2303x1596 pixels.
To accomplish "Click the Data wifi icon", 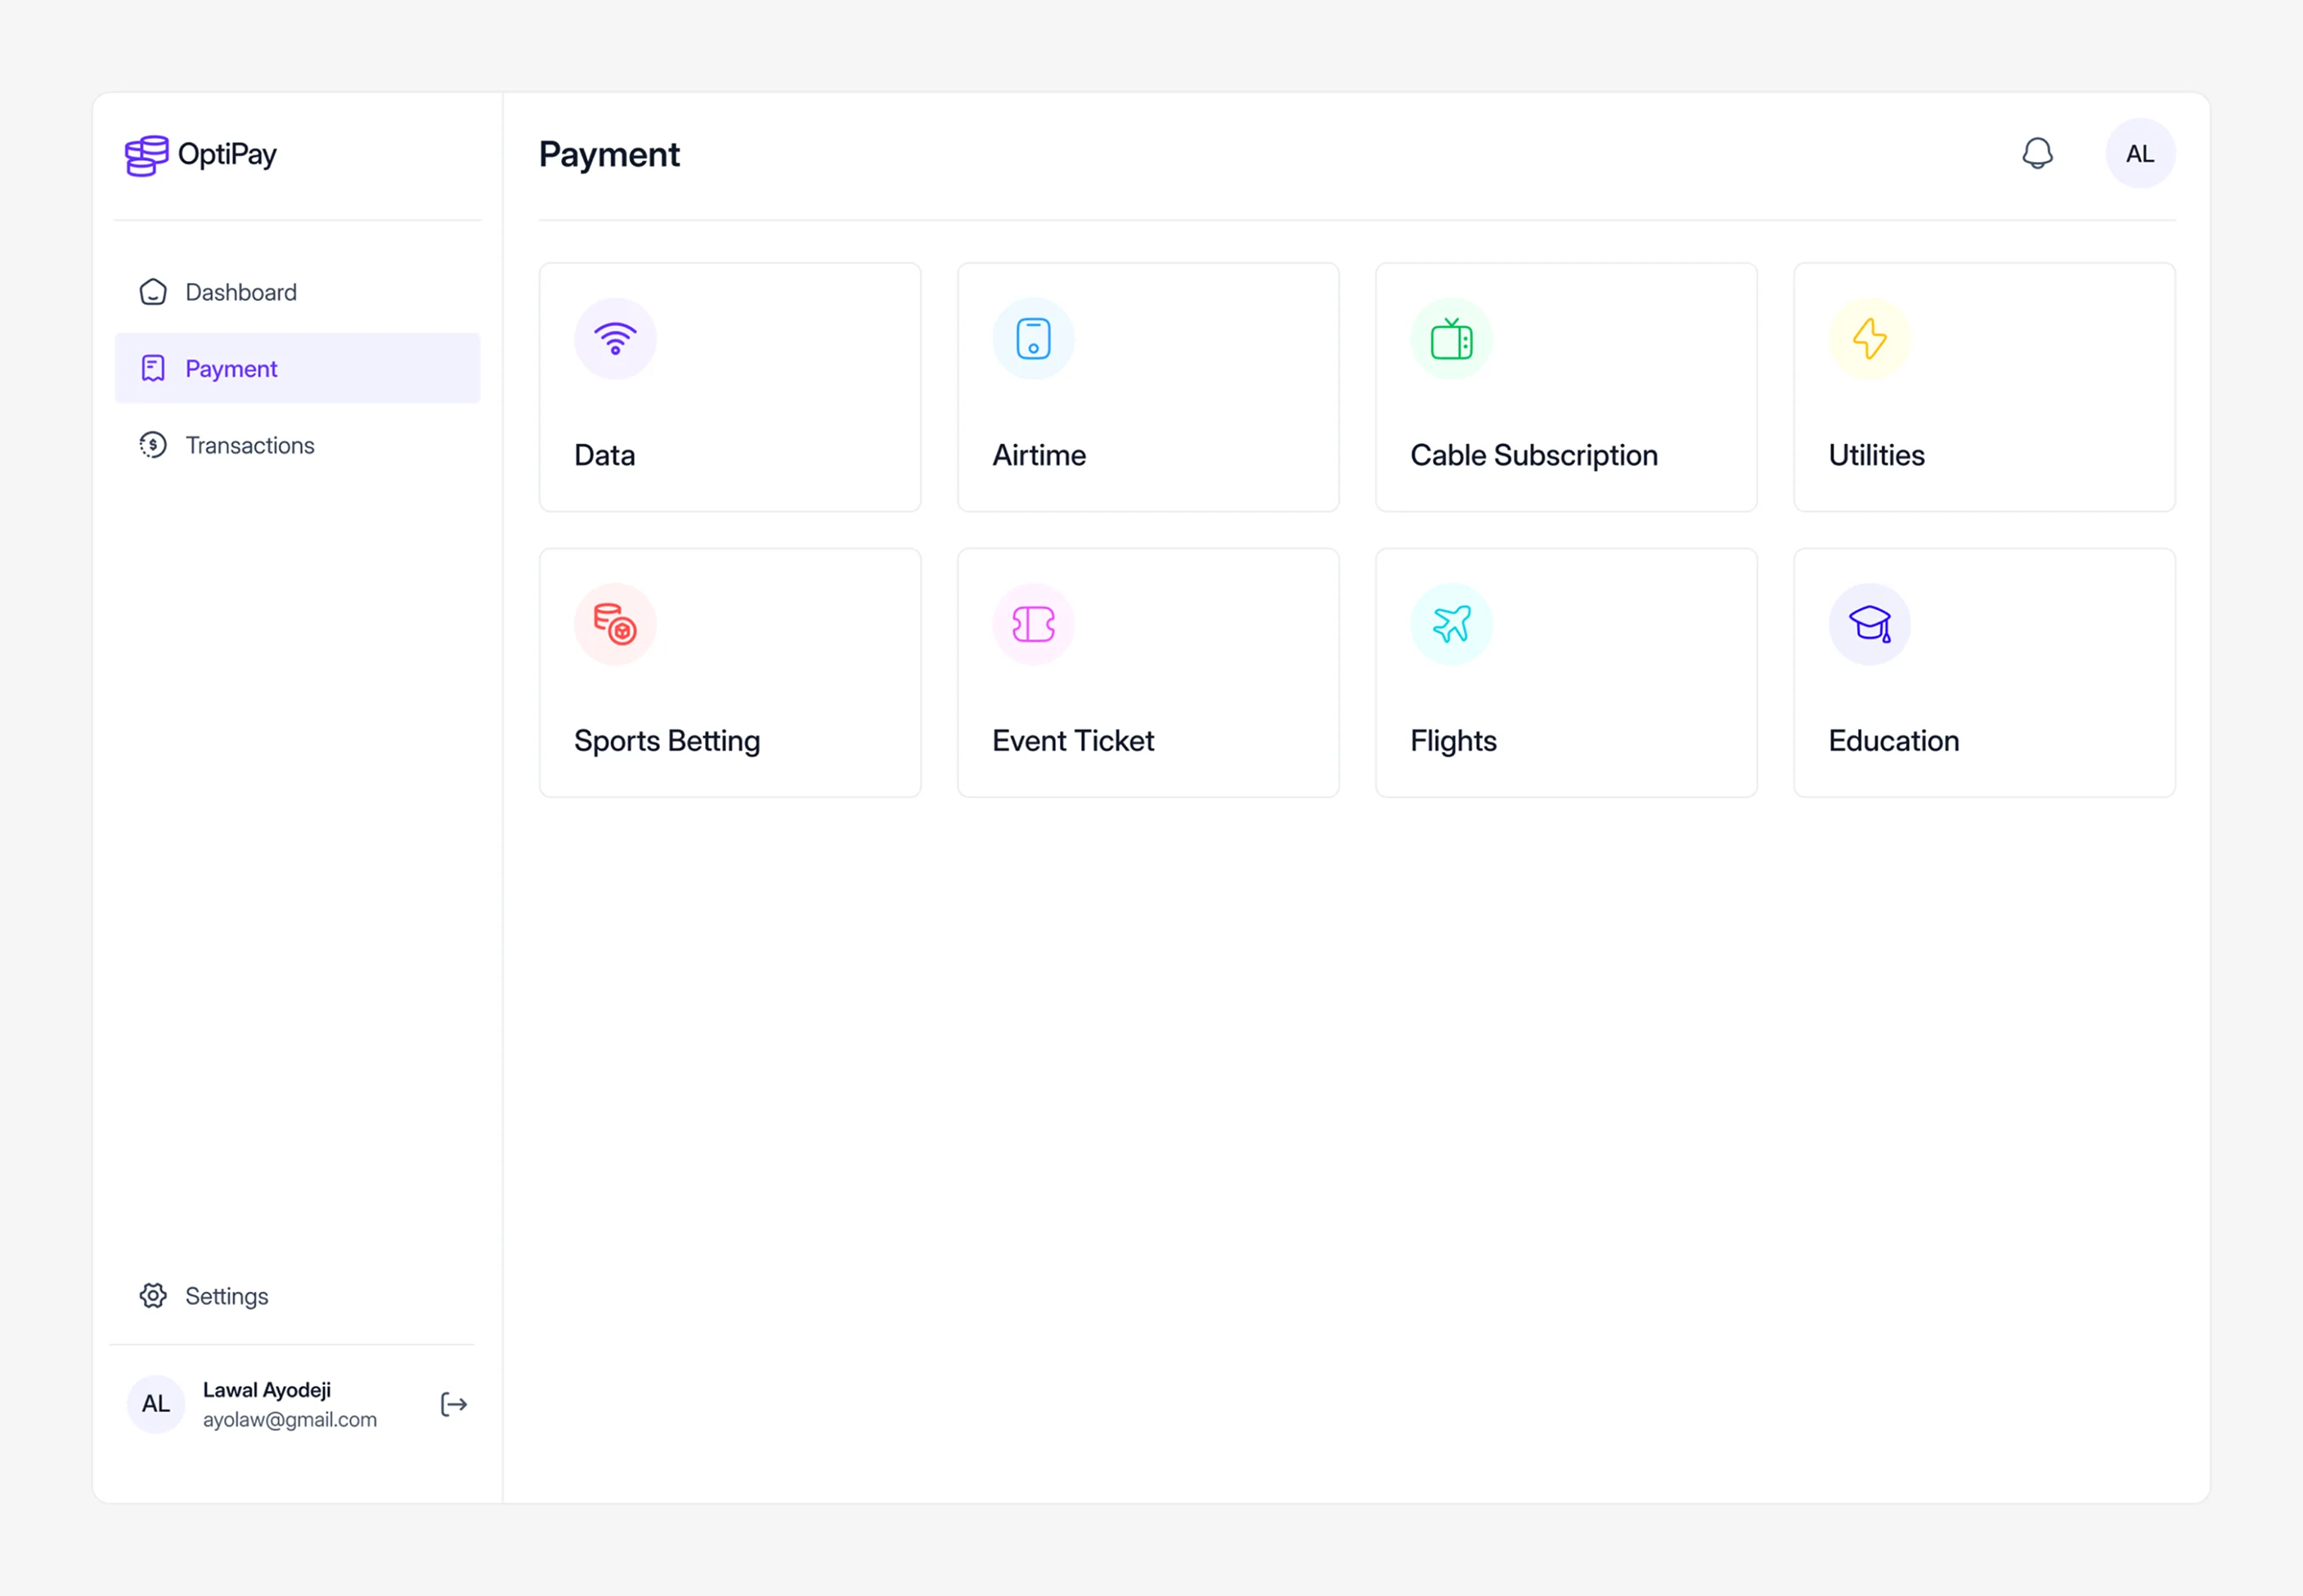I will pos(615,339).
